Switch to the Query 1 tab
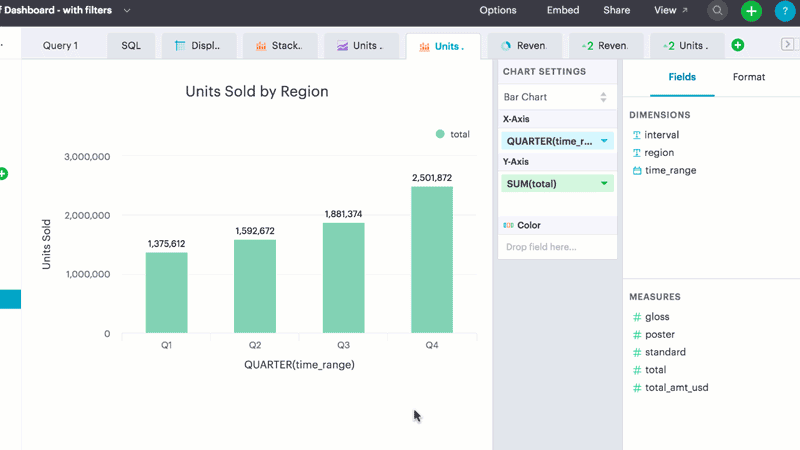 point(60,46)
